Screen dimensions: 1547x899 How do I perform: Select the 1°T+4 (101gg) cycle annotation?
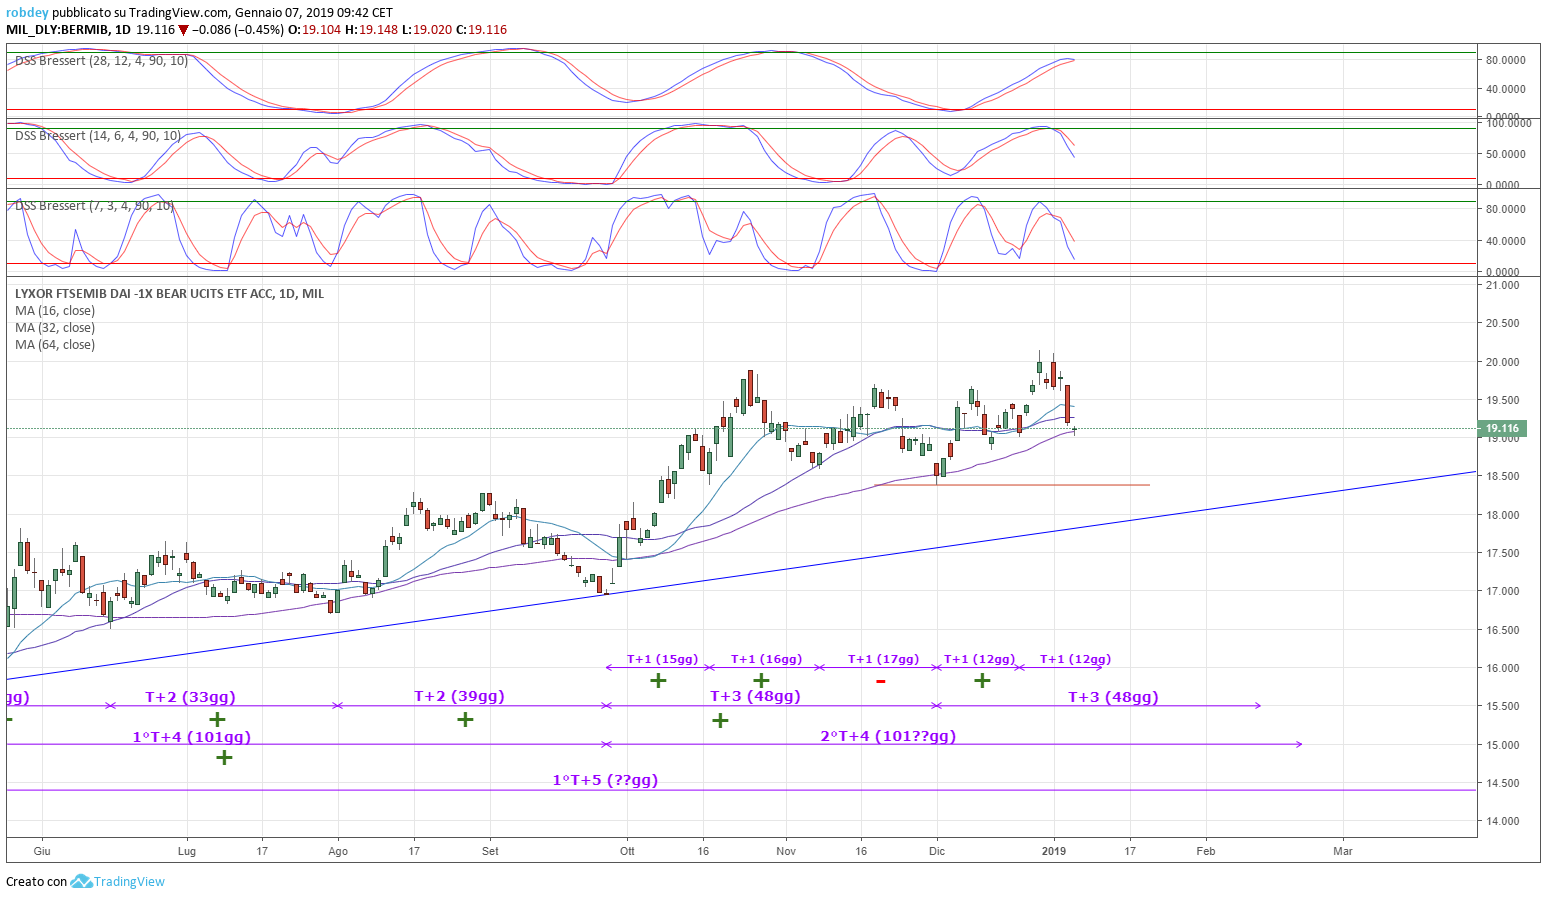192,737
